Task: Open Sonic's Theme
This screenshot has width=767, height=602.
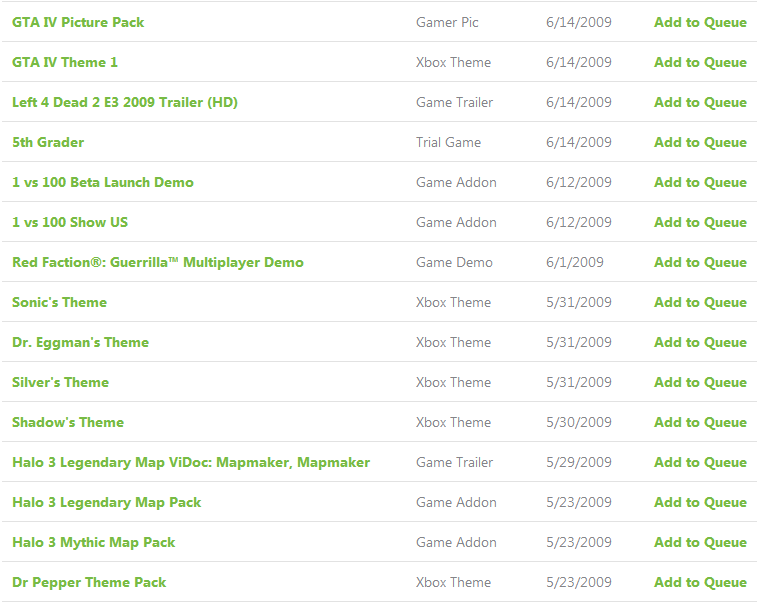Action: pos(60,303)
